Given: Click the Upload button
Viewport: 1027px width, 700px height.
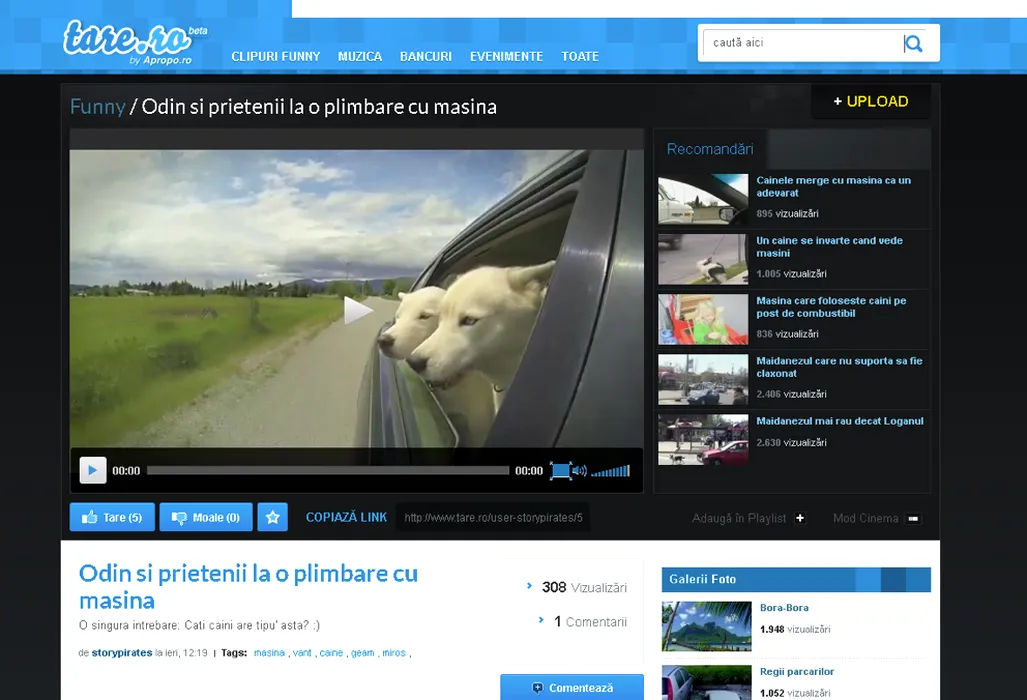Looking at the screenshot, I should tap(870, 102).
